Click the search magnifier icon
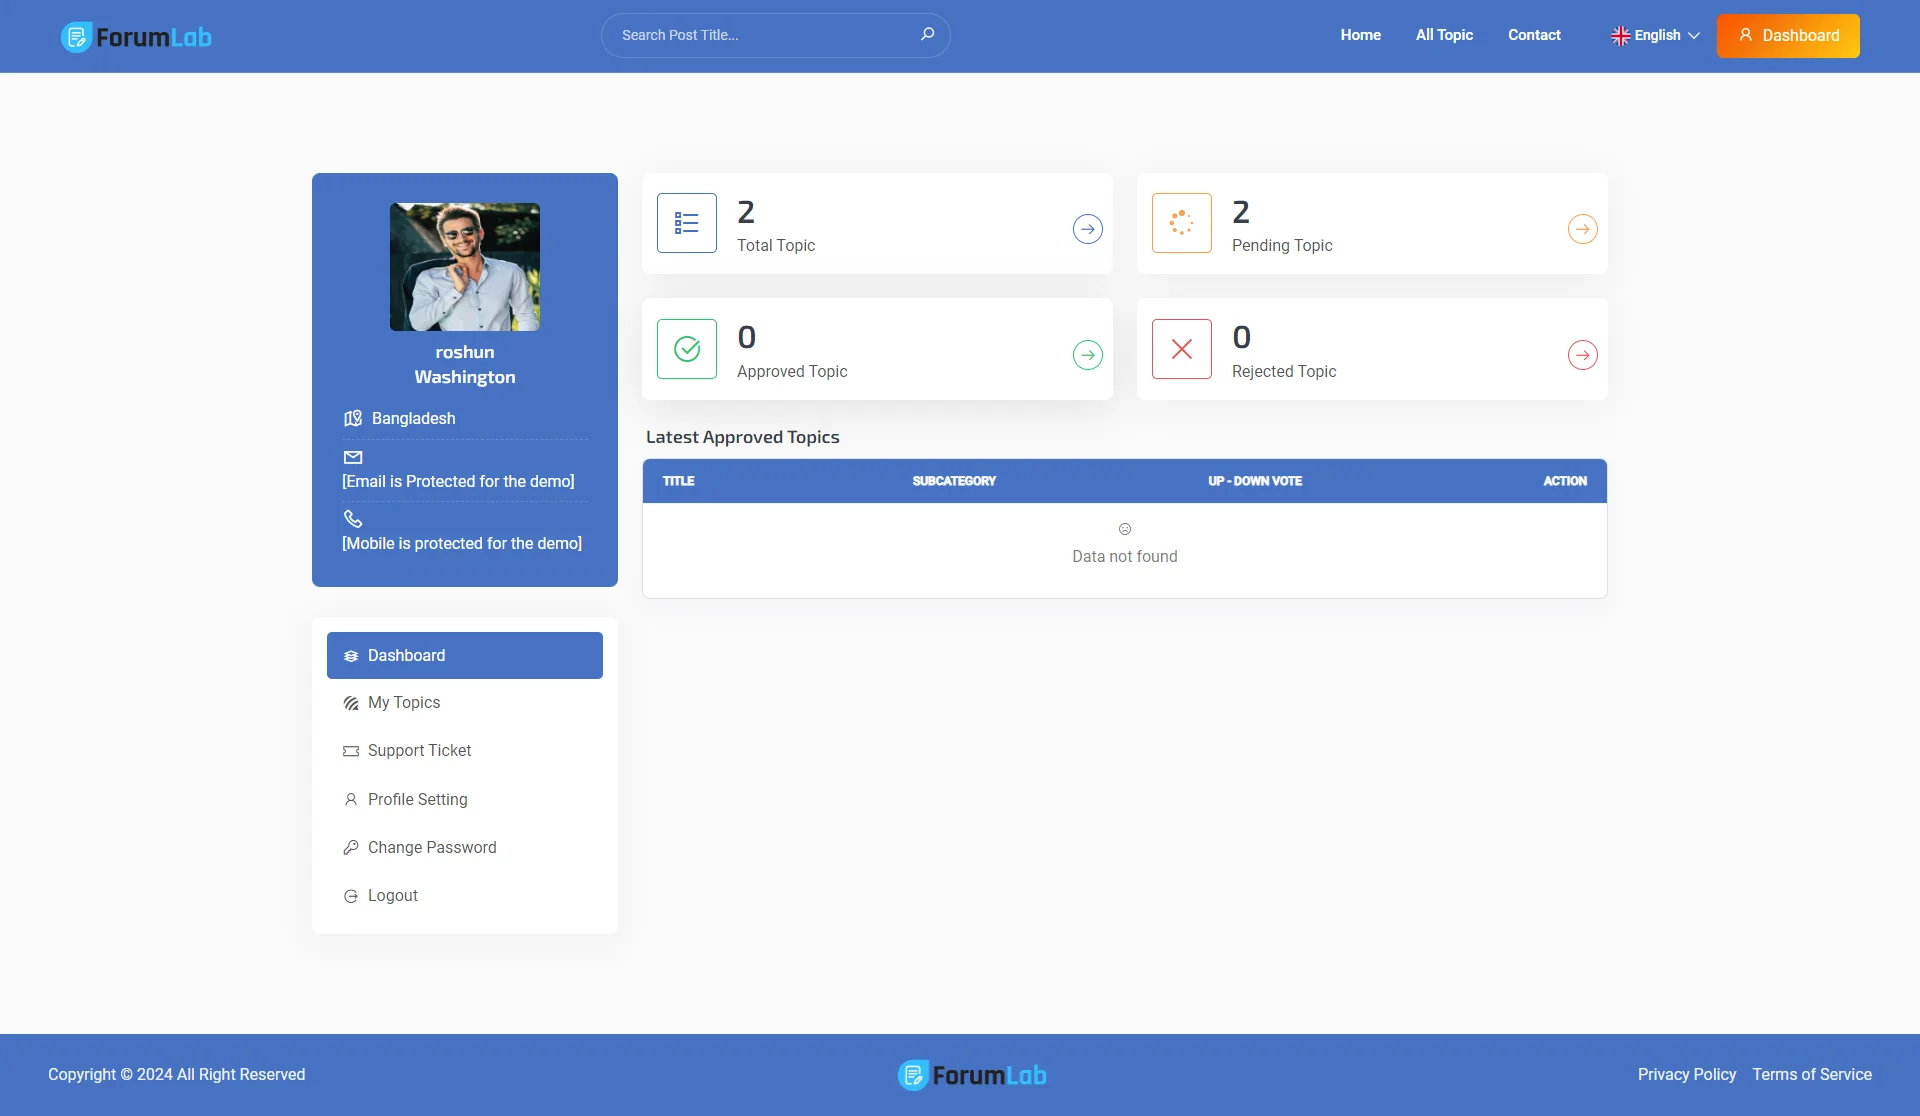 point(928,34)
